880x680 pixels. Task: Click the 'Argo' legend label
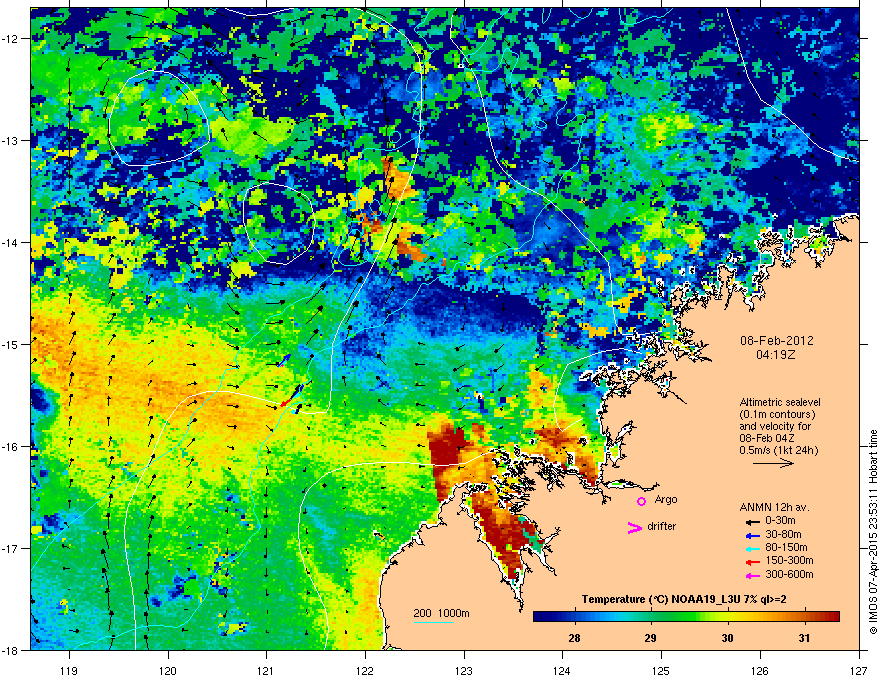(666, 500)
